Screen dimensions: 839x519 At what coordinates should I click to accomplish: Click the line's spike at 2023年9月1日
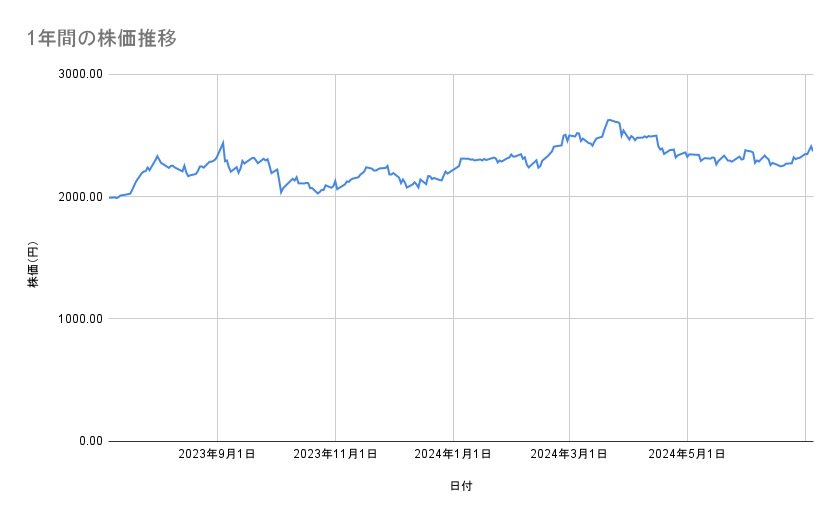tap(223, 142)
